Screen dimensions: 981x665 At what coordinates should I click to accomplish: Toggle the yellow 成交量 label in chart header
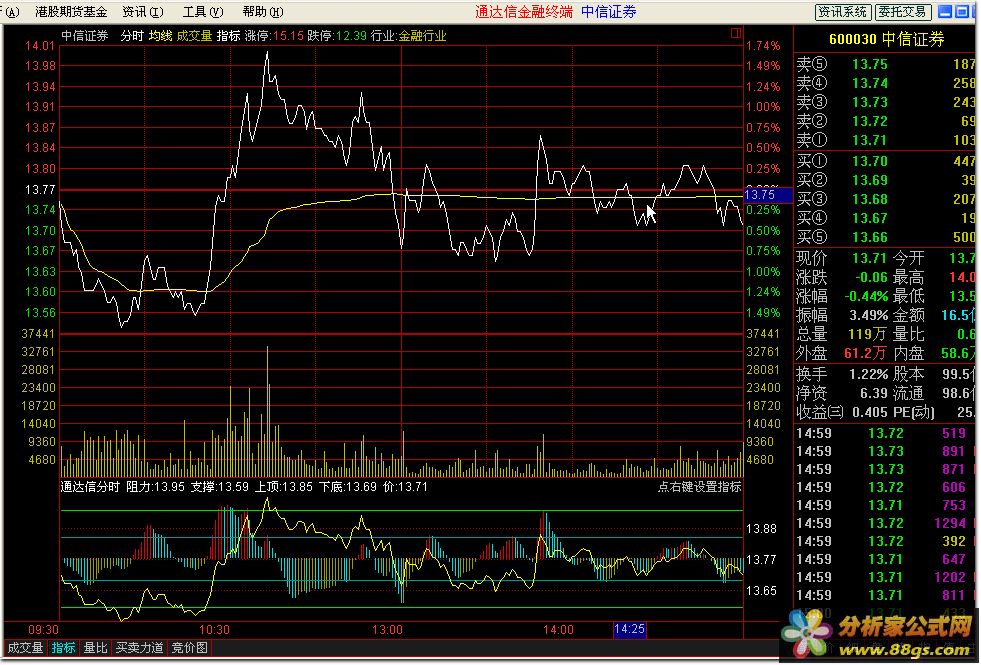coord(195,36)
